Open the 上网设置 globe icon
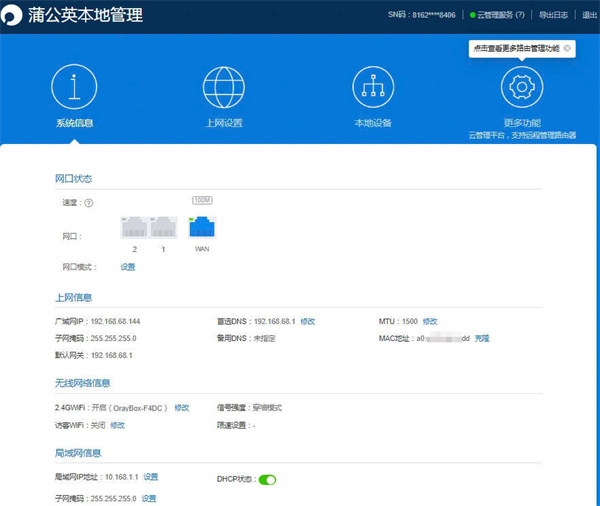 click(x=223, y=89)
